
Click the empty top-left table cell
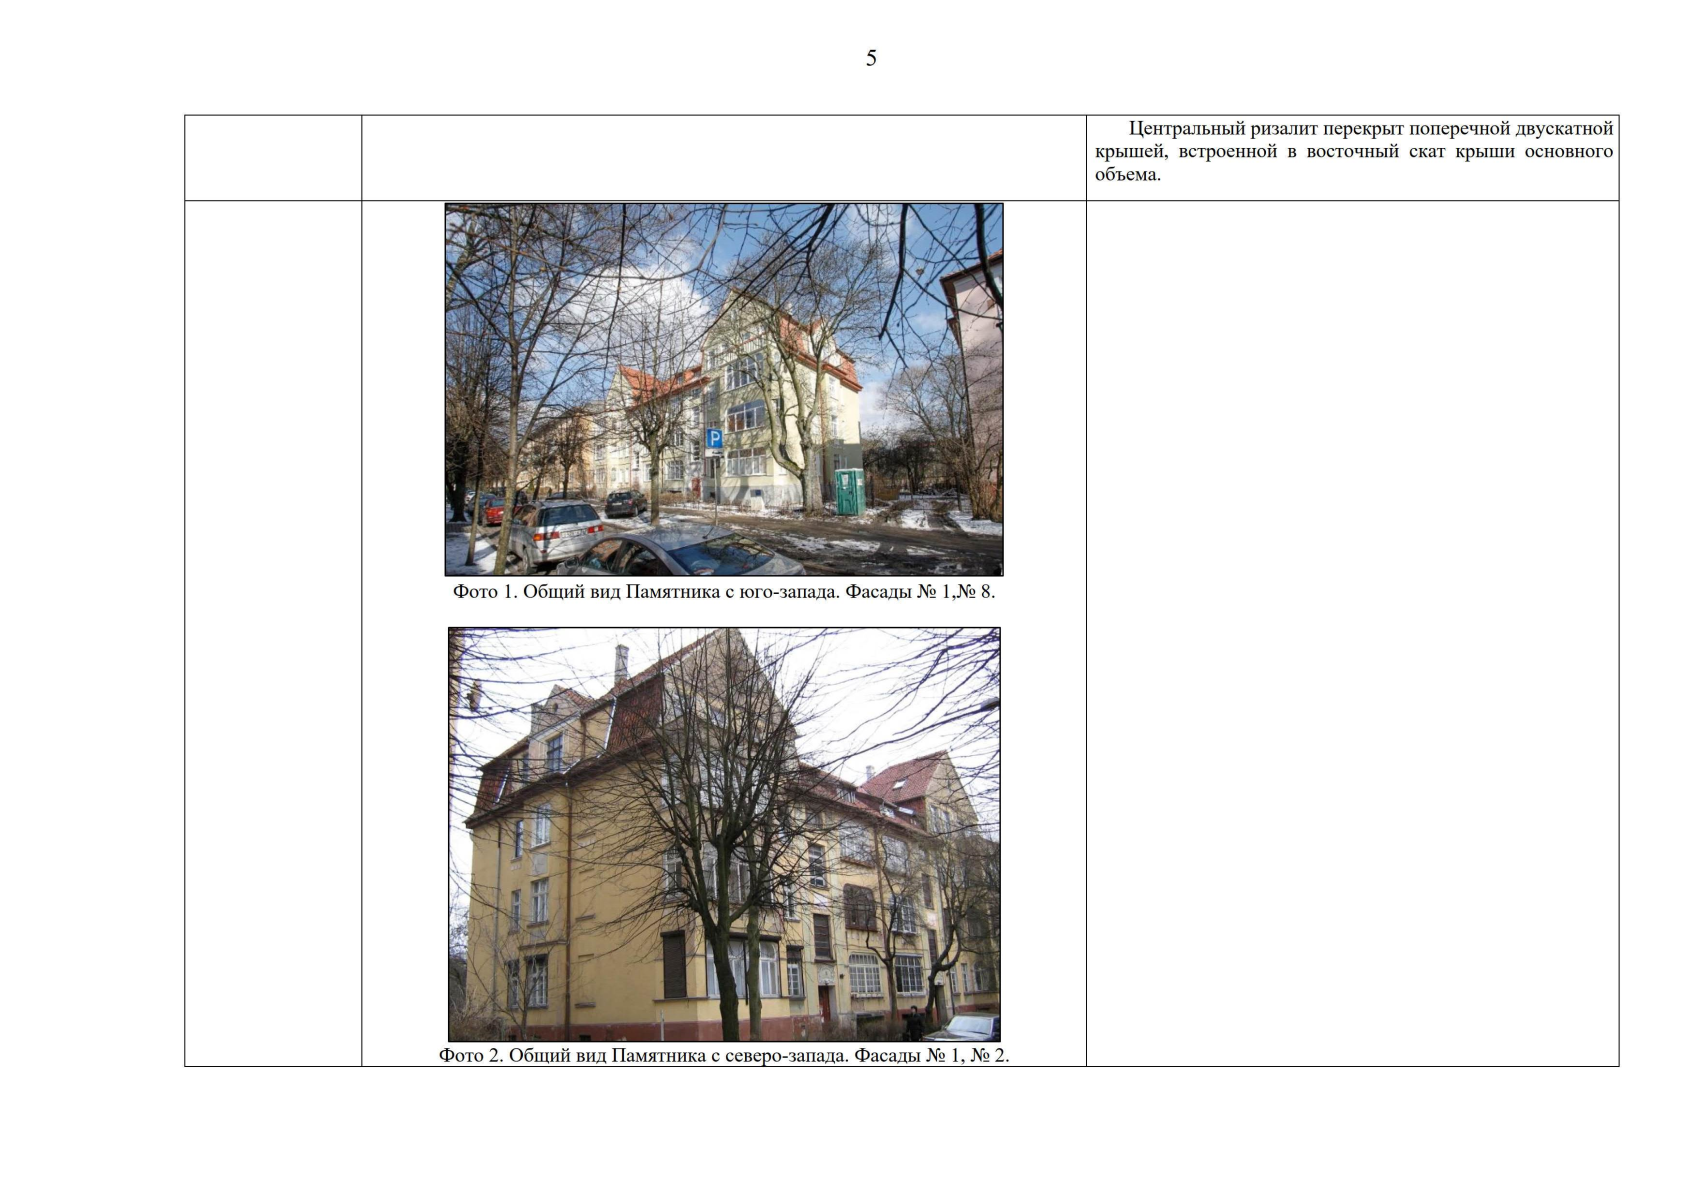273,158
